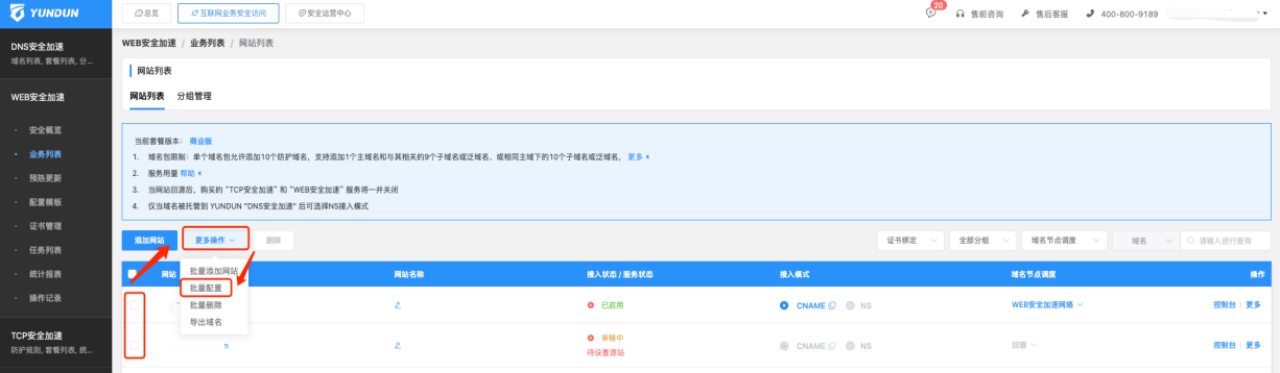Edit the website name in the 审核中 row

(397, 345)
